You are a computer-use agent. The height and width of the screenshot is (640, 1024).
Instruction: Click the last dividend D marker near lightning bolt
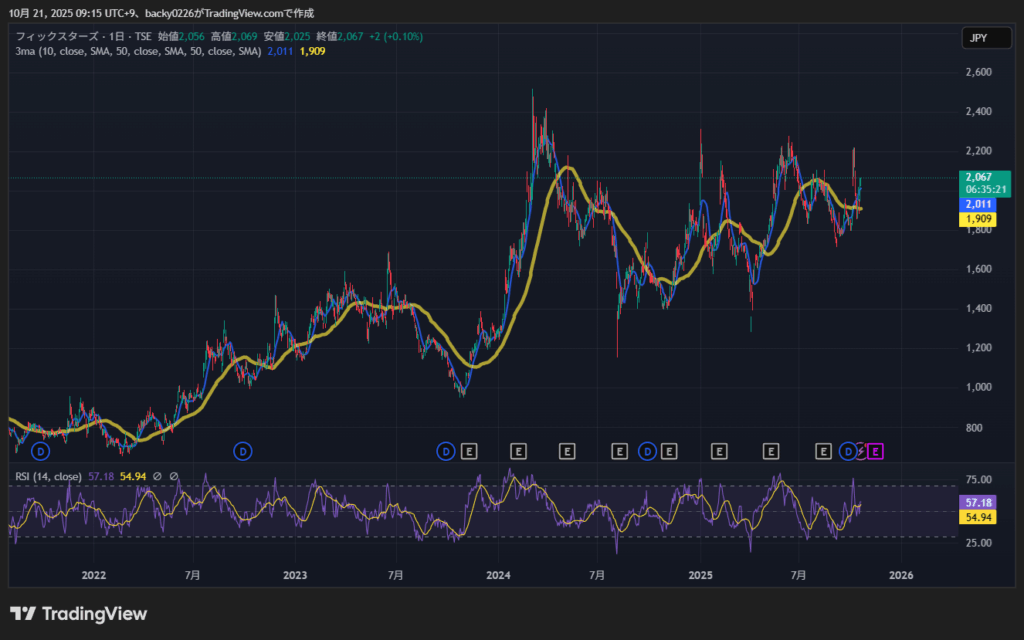tap(849, 452)
